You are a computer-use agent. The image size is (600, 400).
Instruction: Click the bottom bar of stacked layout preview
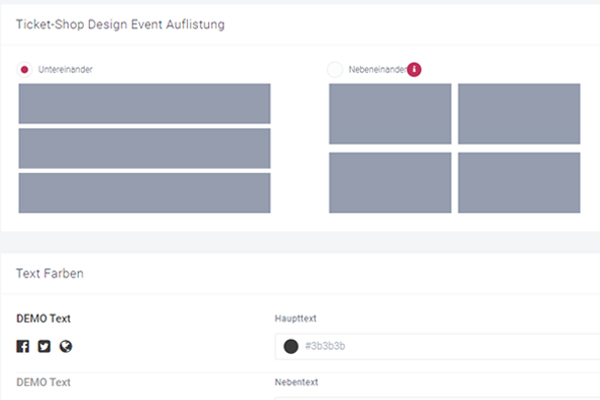[x=144, y=193]
